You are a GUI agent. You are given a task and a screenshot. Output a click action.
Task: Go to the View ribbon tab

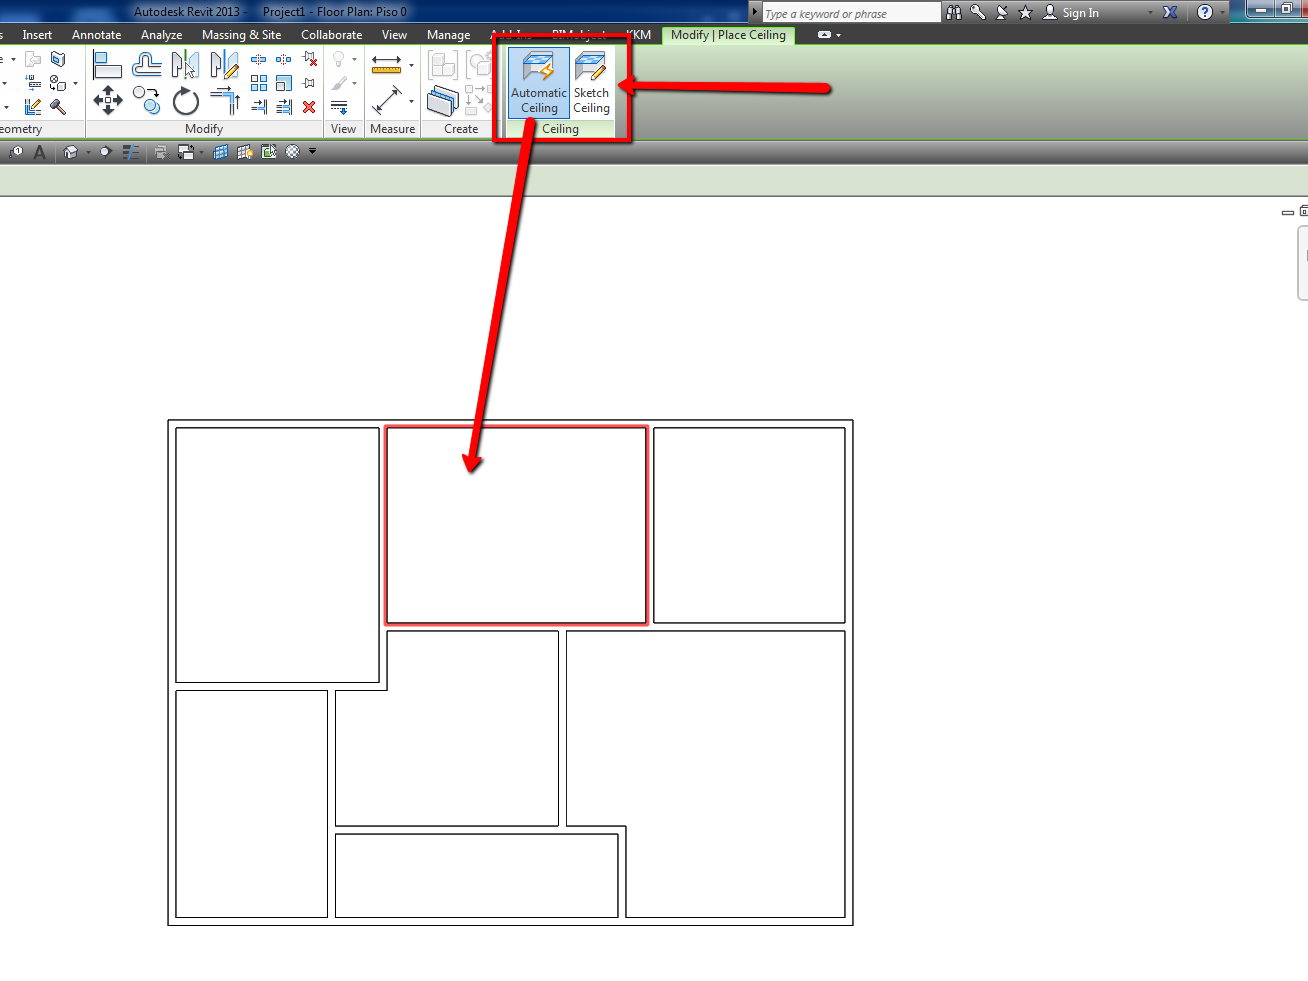[395, 35]
